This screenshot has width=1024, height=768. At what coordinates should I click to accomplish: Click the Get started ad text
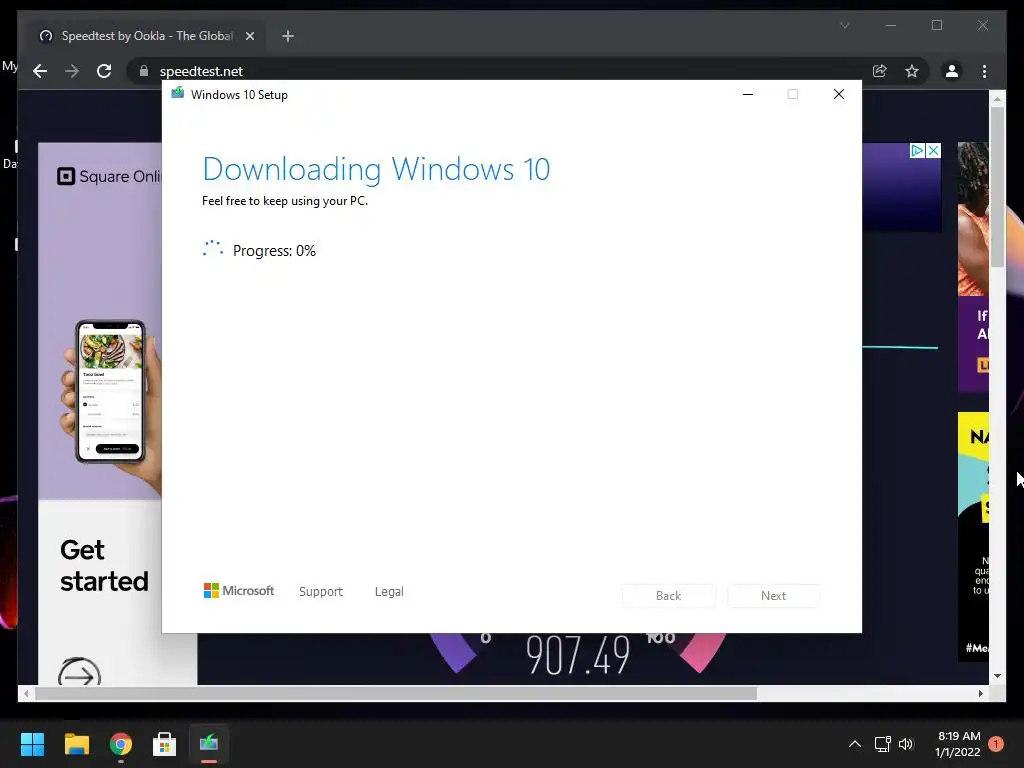tap(104, 566)
